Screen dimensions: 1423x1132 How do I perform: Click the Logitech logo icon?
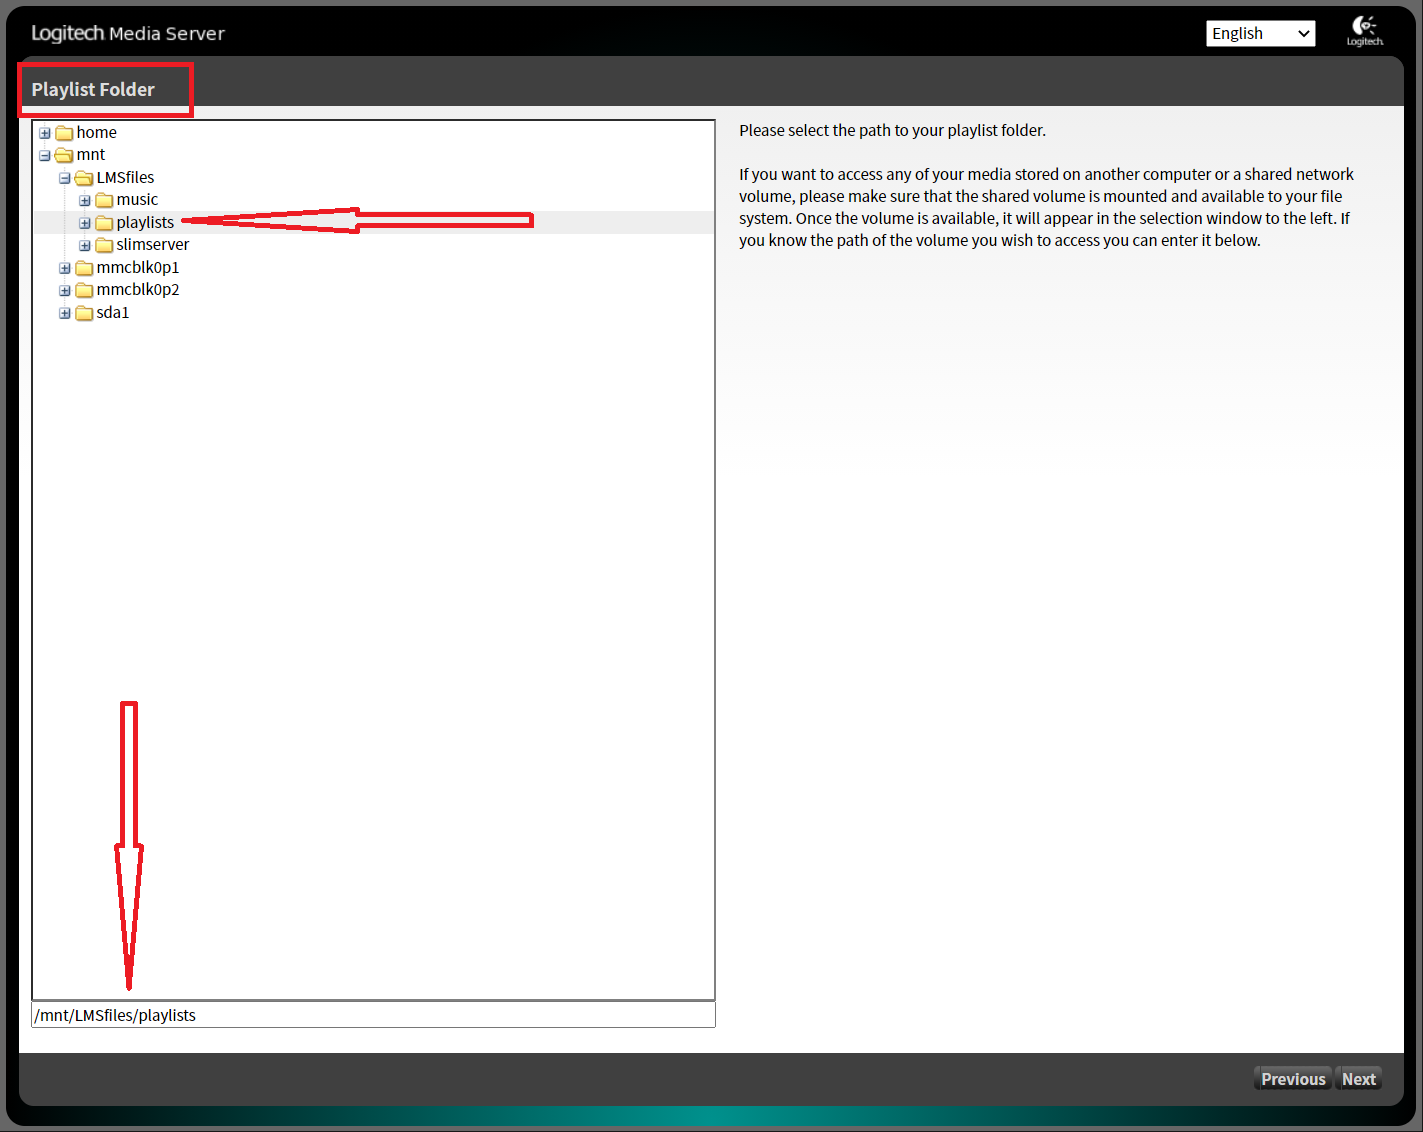point(1364,31)
